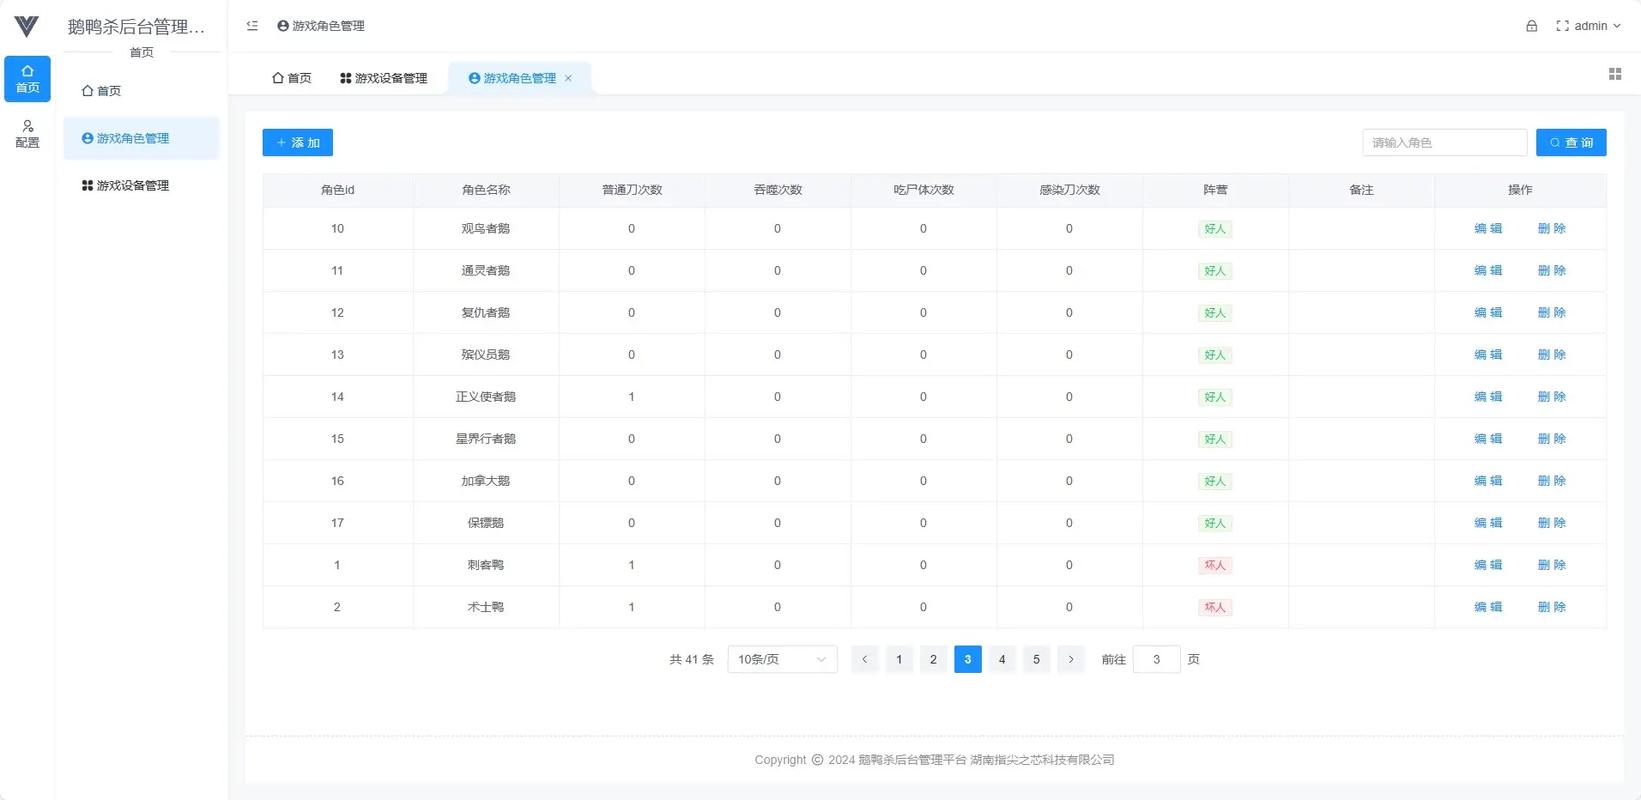
Task: Switch to the 游戏设备管理 tab
Action: click(384, 78)
